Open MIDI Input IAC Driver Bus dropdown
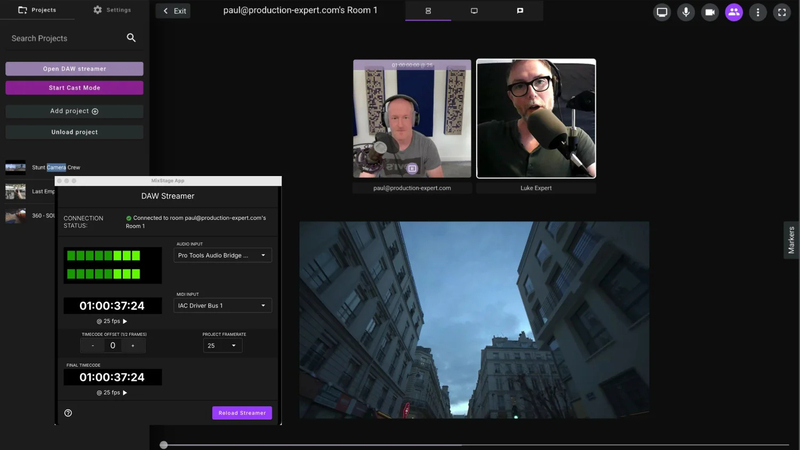Image resolution: width=800 pixels, height=450 pixels. coord(222,306)
